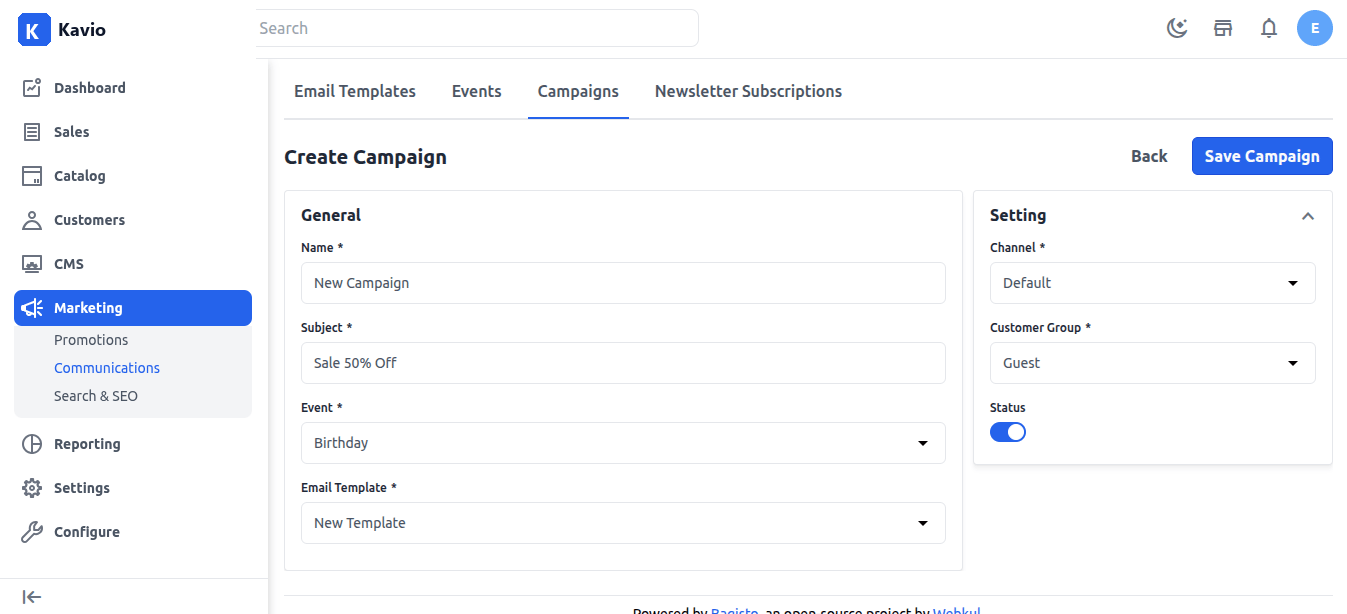Click the Reporting pie chart icon
Viewport: 1347px width, 614px height.
[32, 444]
